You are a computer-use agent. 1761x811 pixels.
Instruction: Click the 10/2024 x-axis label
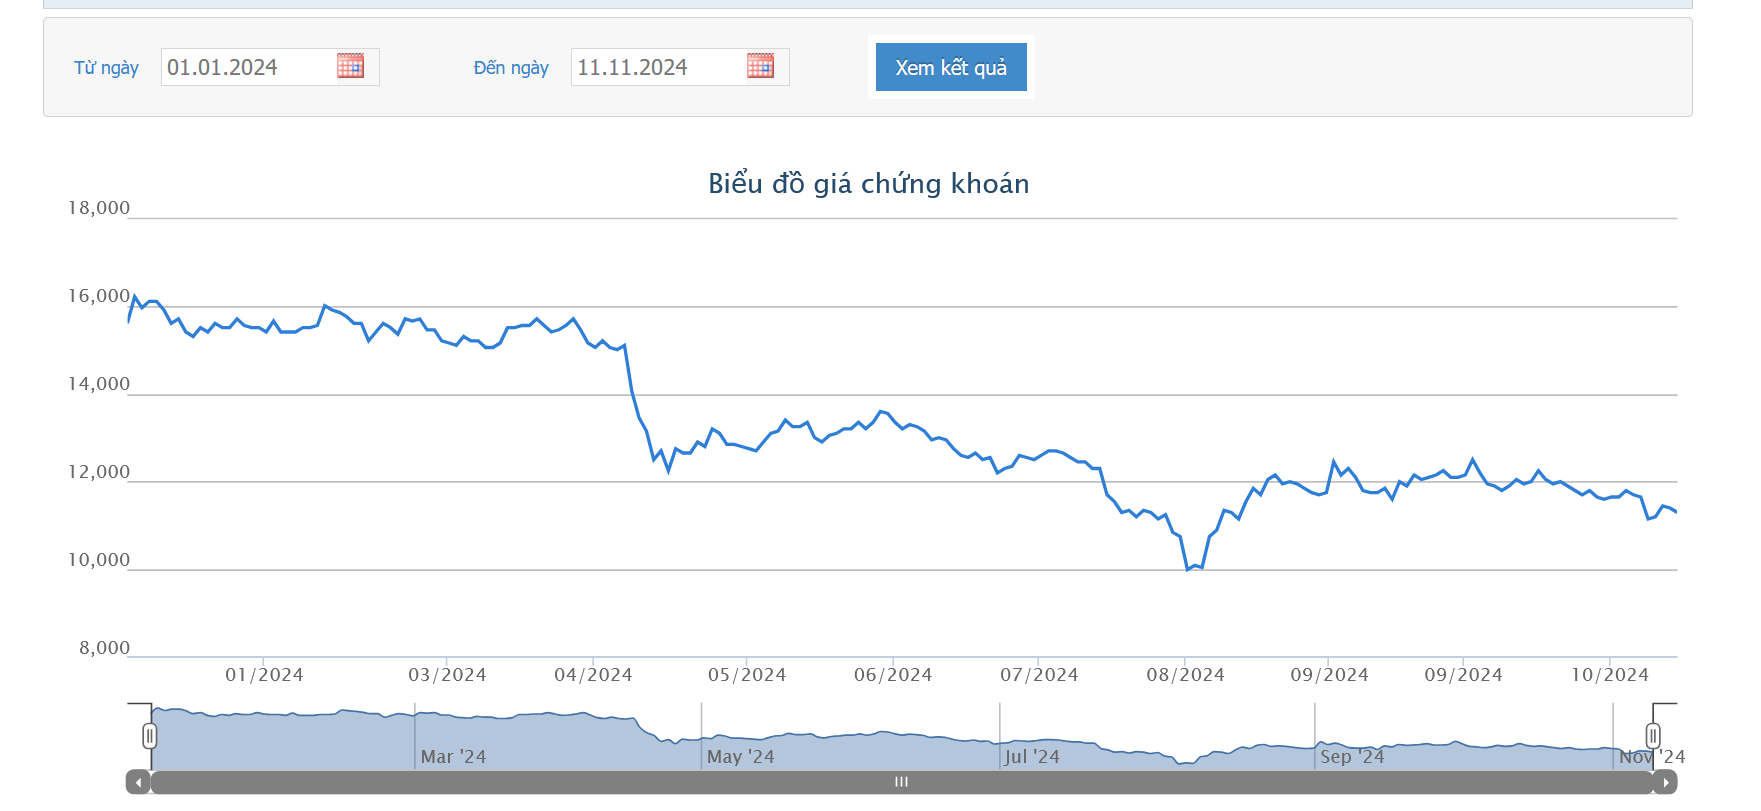(x=1610, y=675)
